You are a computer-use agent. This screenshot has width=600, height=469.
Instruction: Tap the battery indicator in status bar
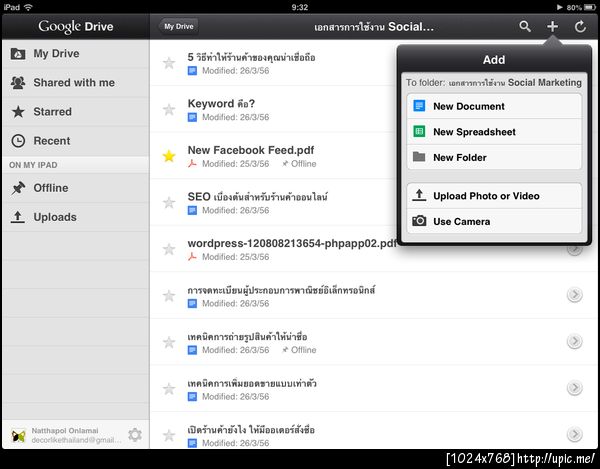coord(589,7)
